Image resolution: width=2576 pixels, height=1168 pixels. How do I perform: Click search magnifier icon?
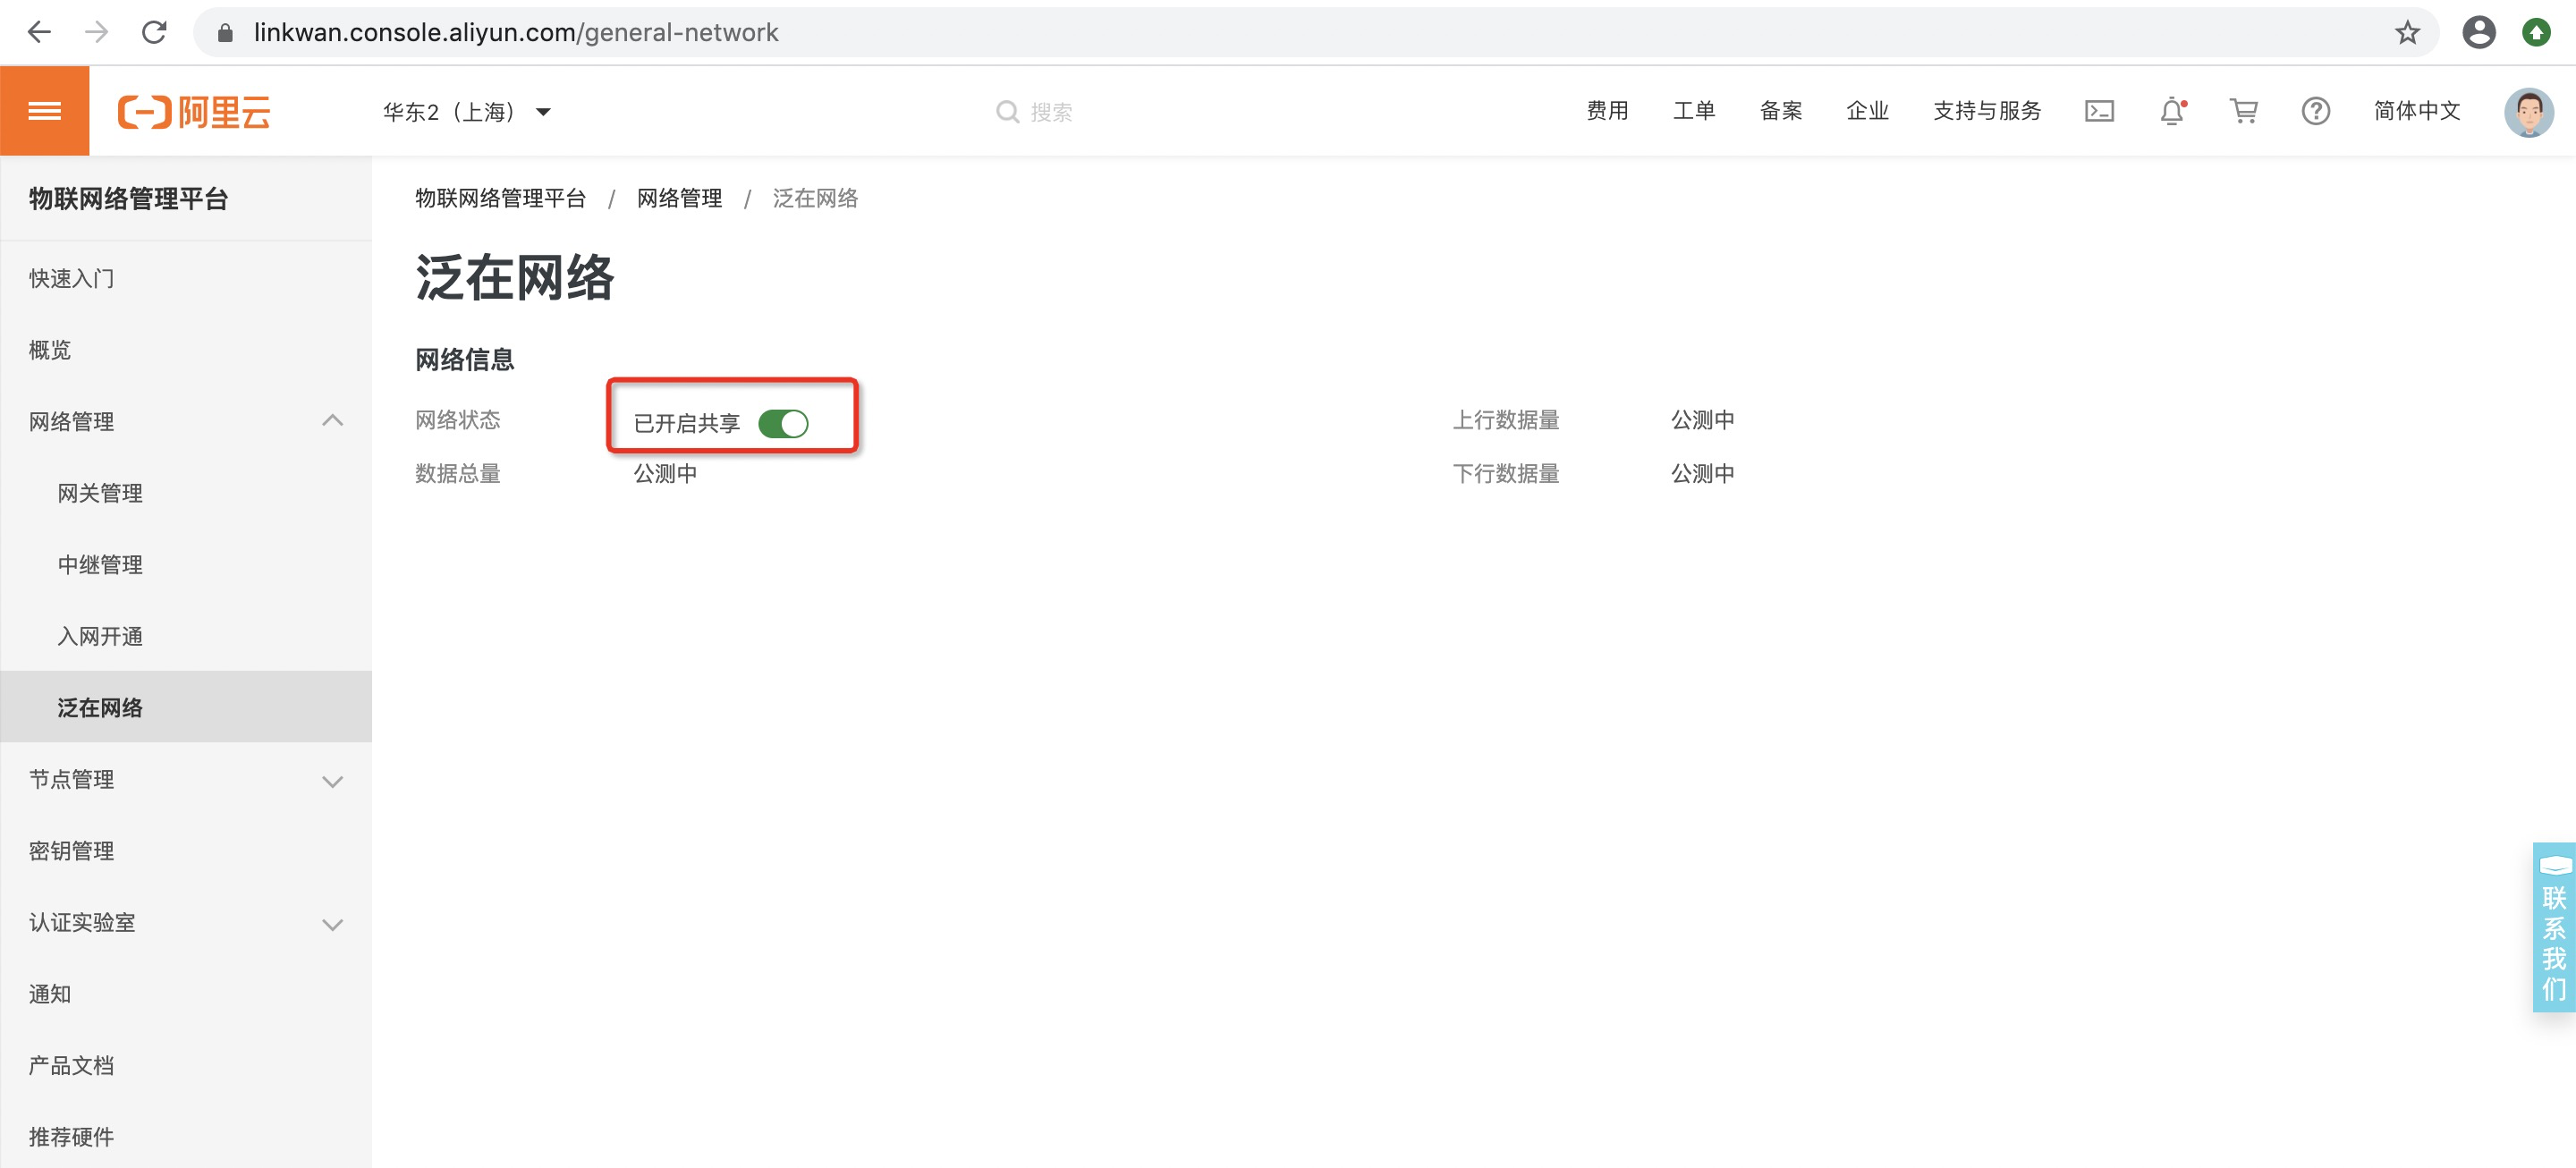pyautogui.click(x=1008, y=112)
